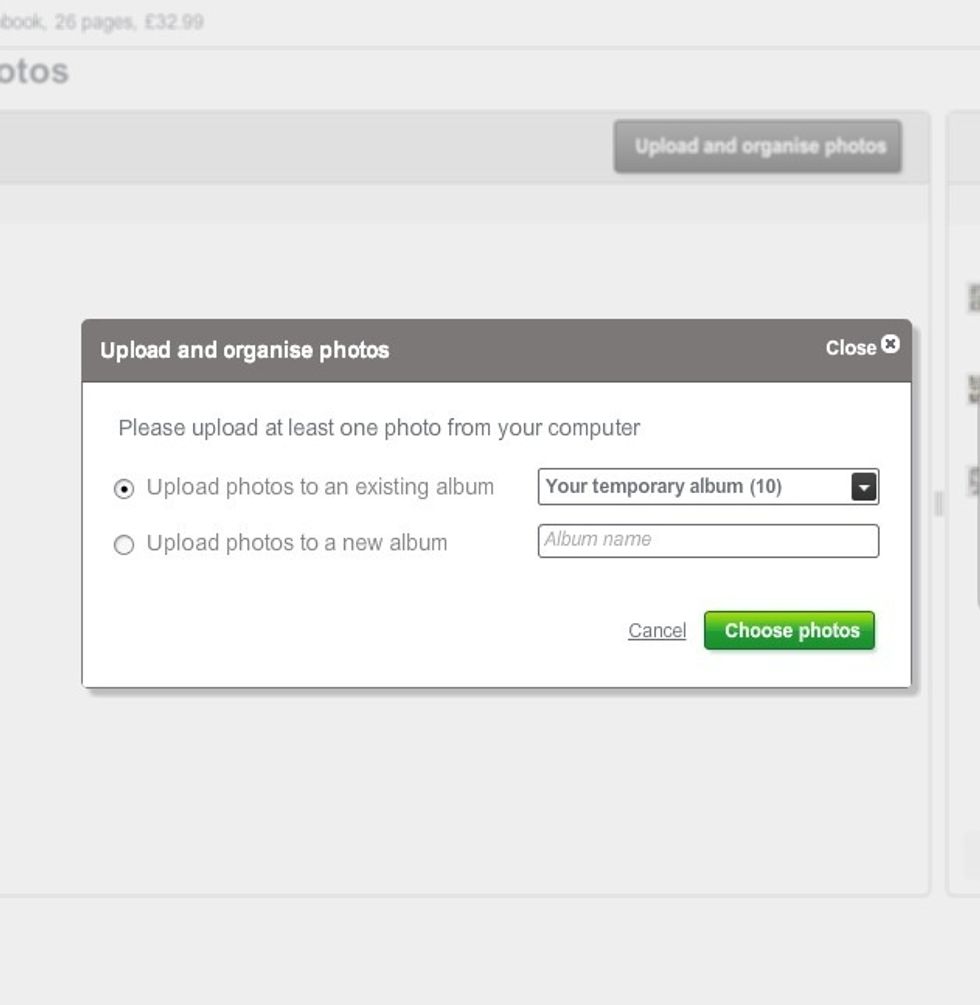Choose the 'Upload photos to a new album' option

123,543
